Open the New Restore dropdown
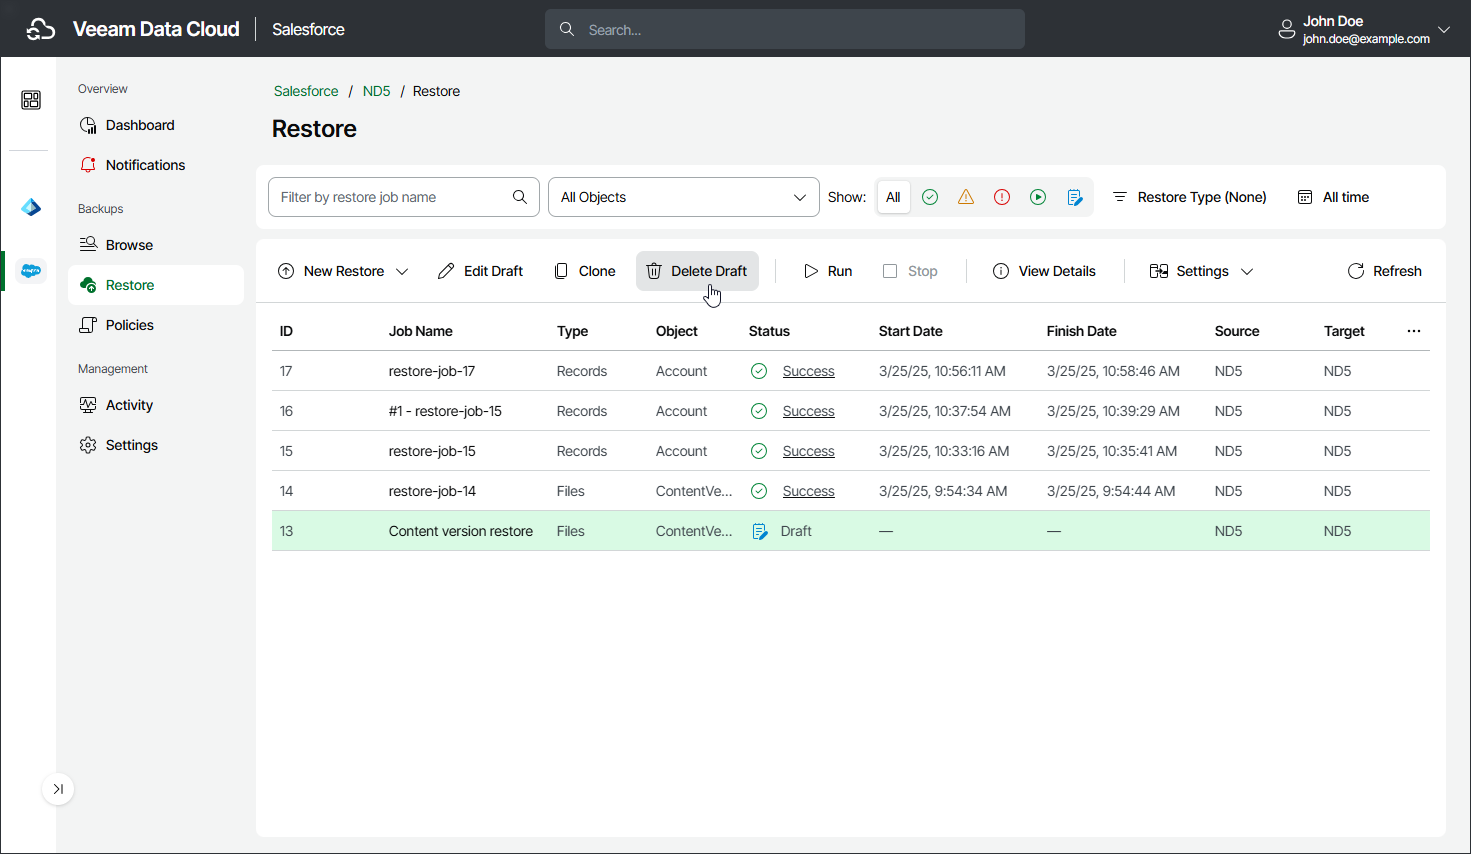The width and height of the screenshot is (1471, 854). pos(343,271)
